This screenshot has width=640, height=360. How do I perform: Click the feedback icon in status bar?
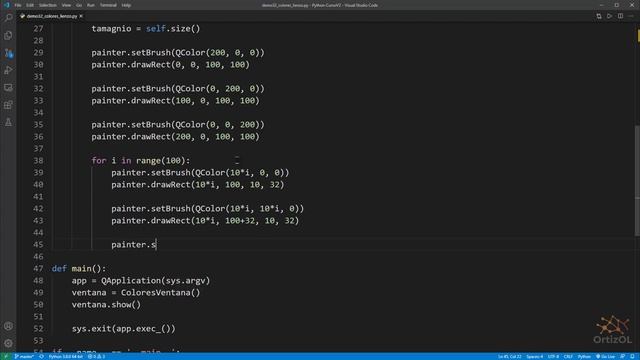click(622, 356)
